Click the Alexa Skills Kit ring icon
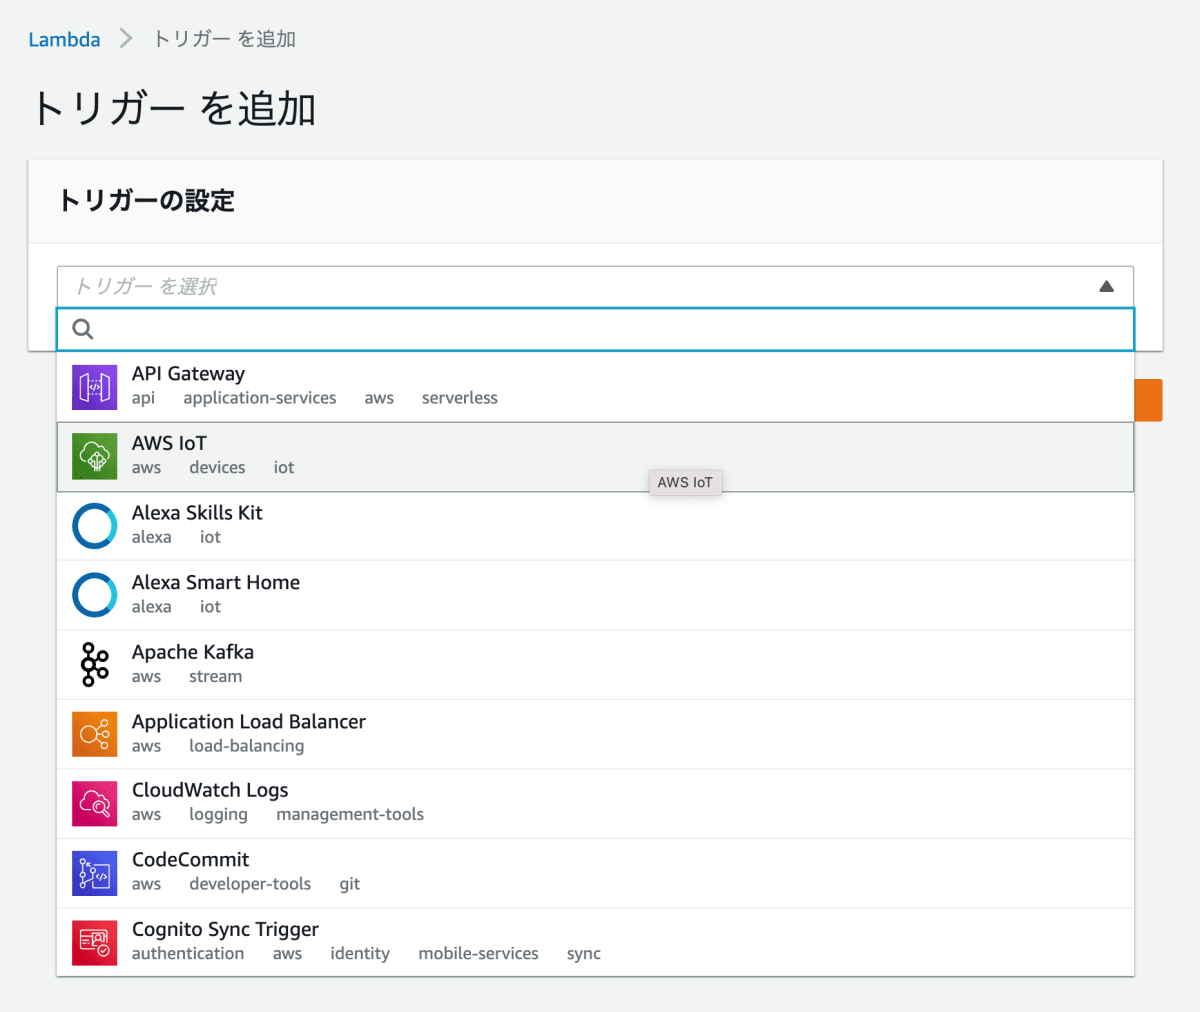 pyautogui.click(x=94, y=526)
